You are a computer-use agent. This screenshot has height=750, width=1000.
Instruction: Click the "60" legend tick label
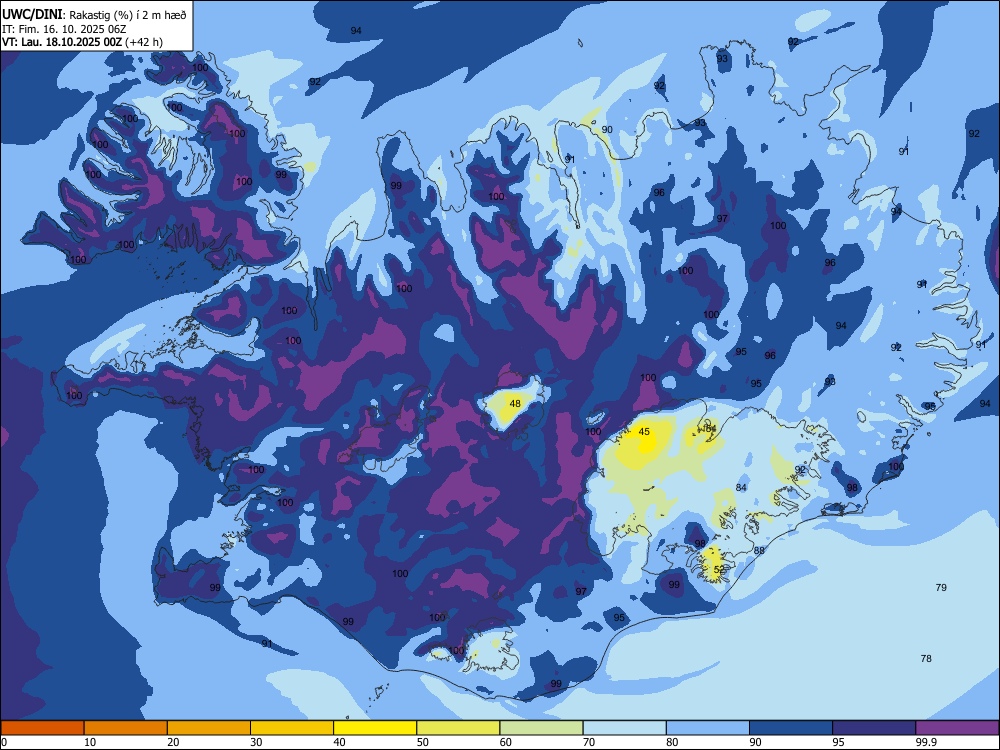[506, 742]
